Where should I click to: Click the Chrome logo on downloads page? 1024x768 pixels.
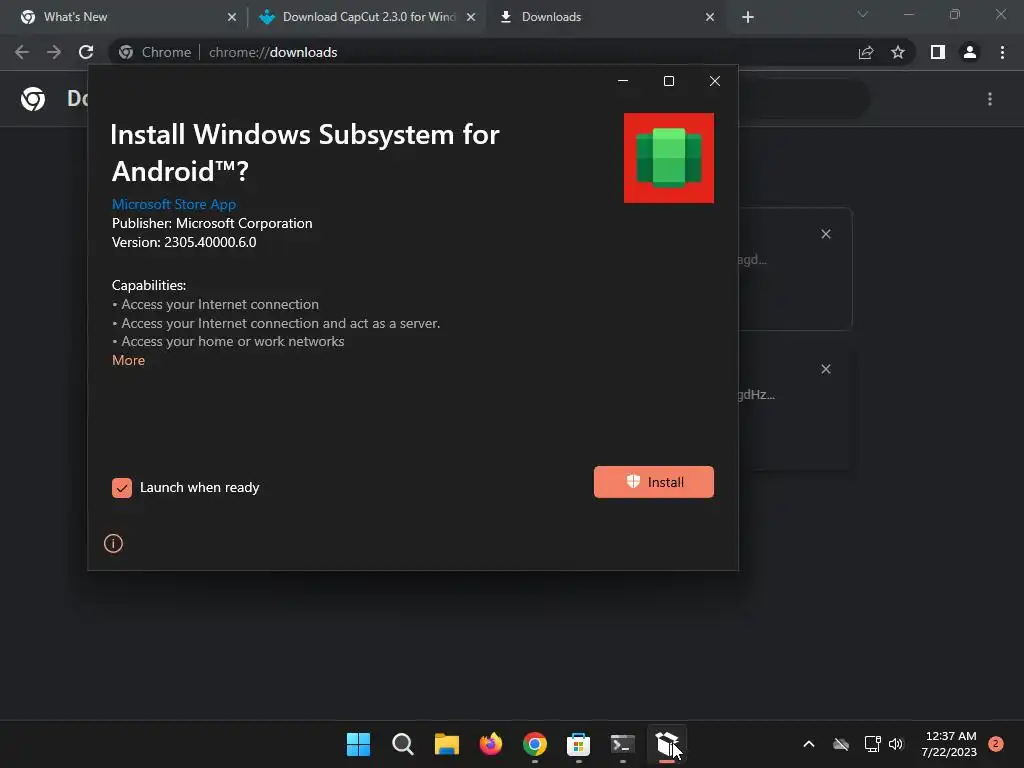33,99
